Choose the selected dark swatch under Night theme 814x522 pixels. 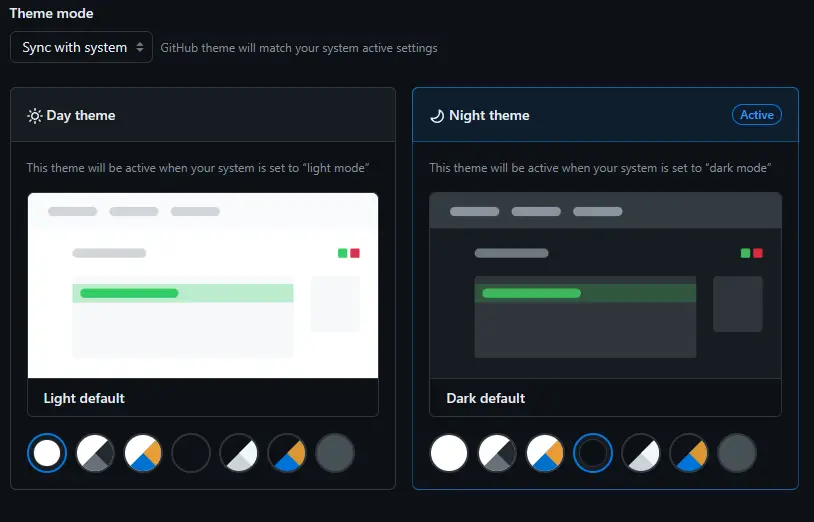tap(593, 453)
